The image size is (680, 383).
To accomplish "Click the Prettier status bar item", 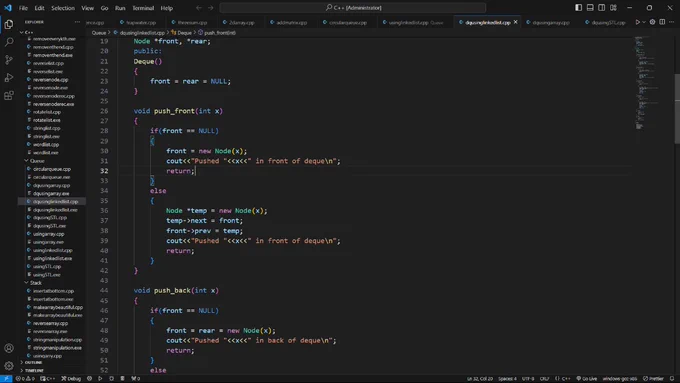I will click(x=654, y=379).
